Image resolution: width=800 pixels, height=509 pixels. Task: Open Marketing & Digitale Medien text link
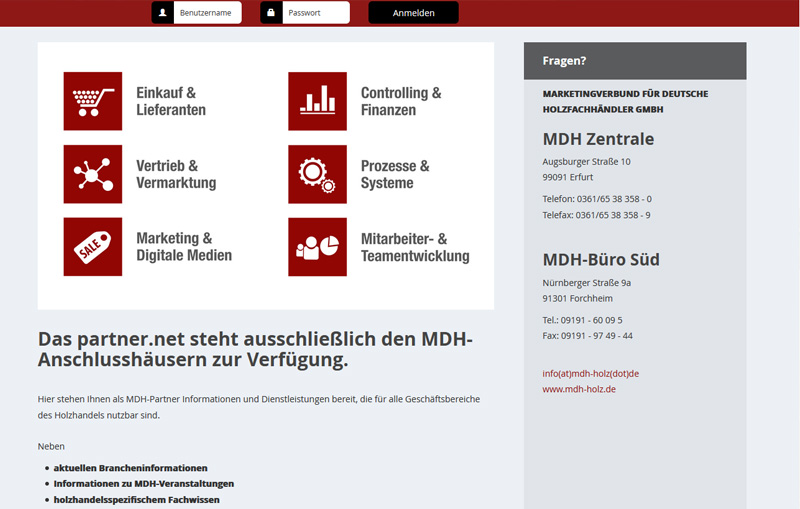click(184, 247)
